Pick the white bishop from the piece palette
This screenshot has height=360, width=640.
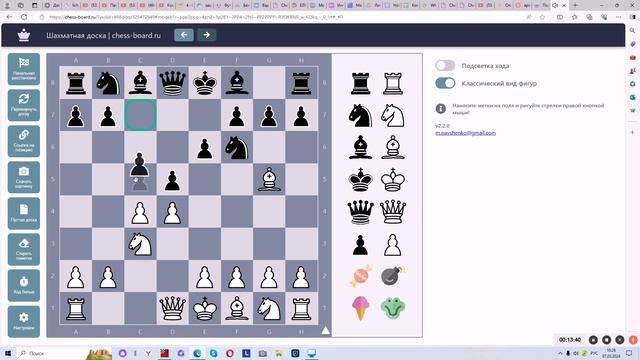393,147
